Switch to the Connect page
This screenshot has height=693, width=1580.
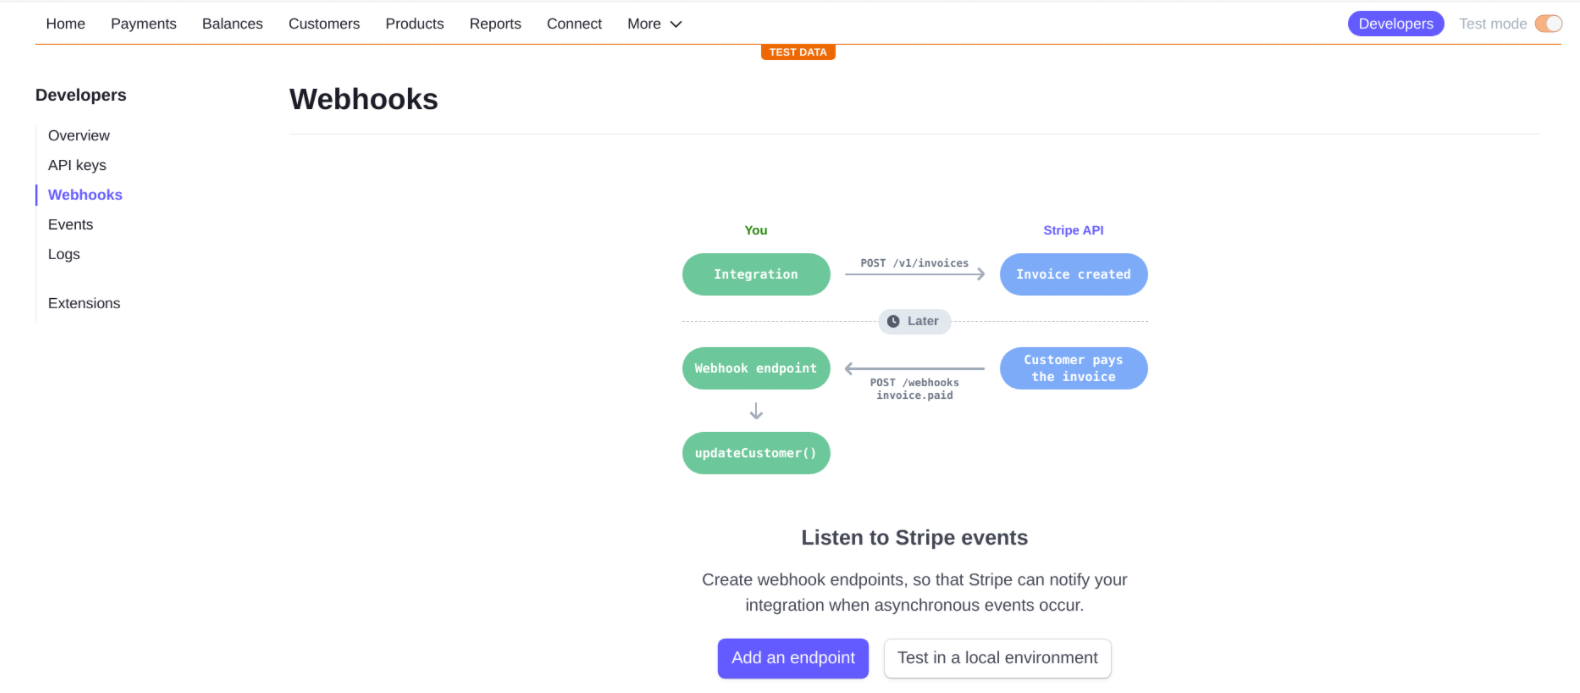574,24
